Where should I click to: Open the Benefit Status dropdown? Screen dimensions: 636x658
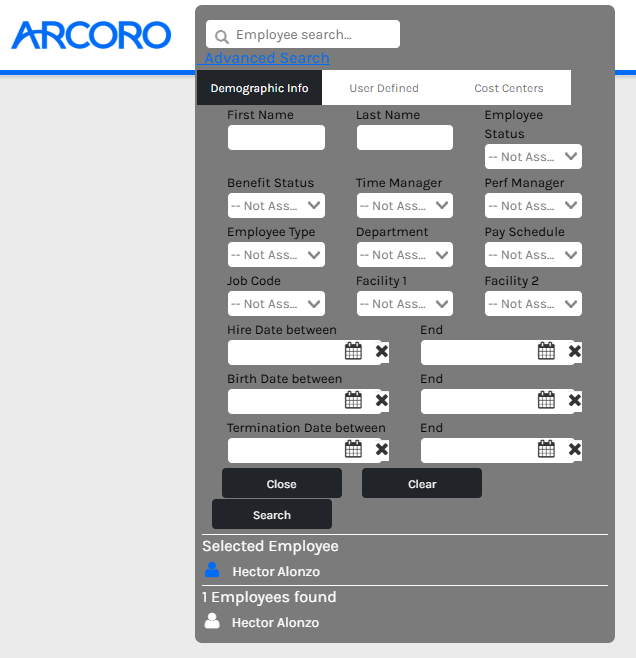click(276, 206)
